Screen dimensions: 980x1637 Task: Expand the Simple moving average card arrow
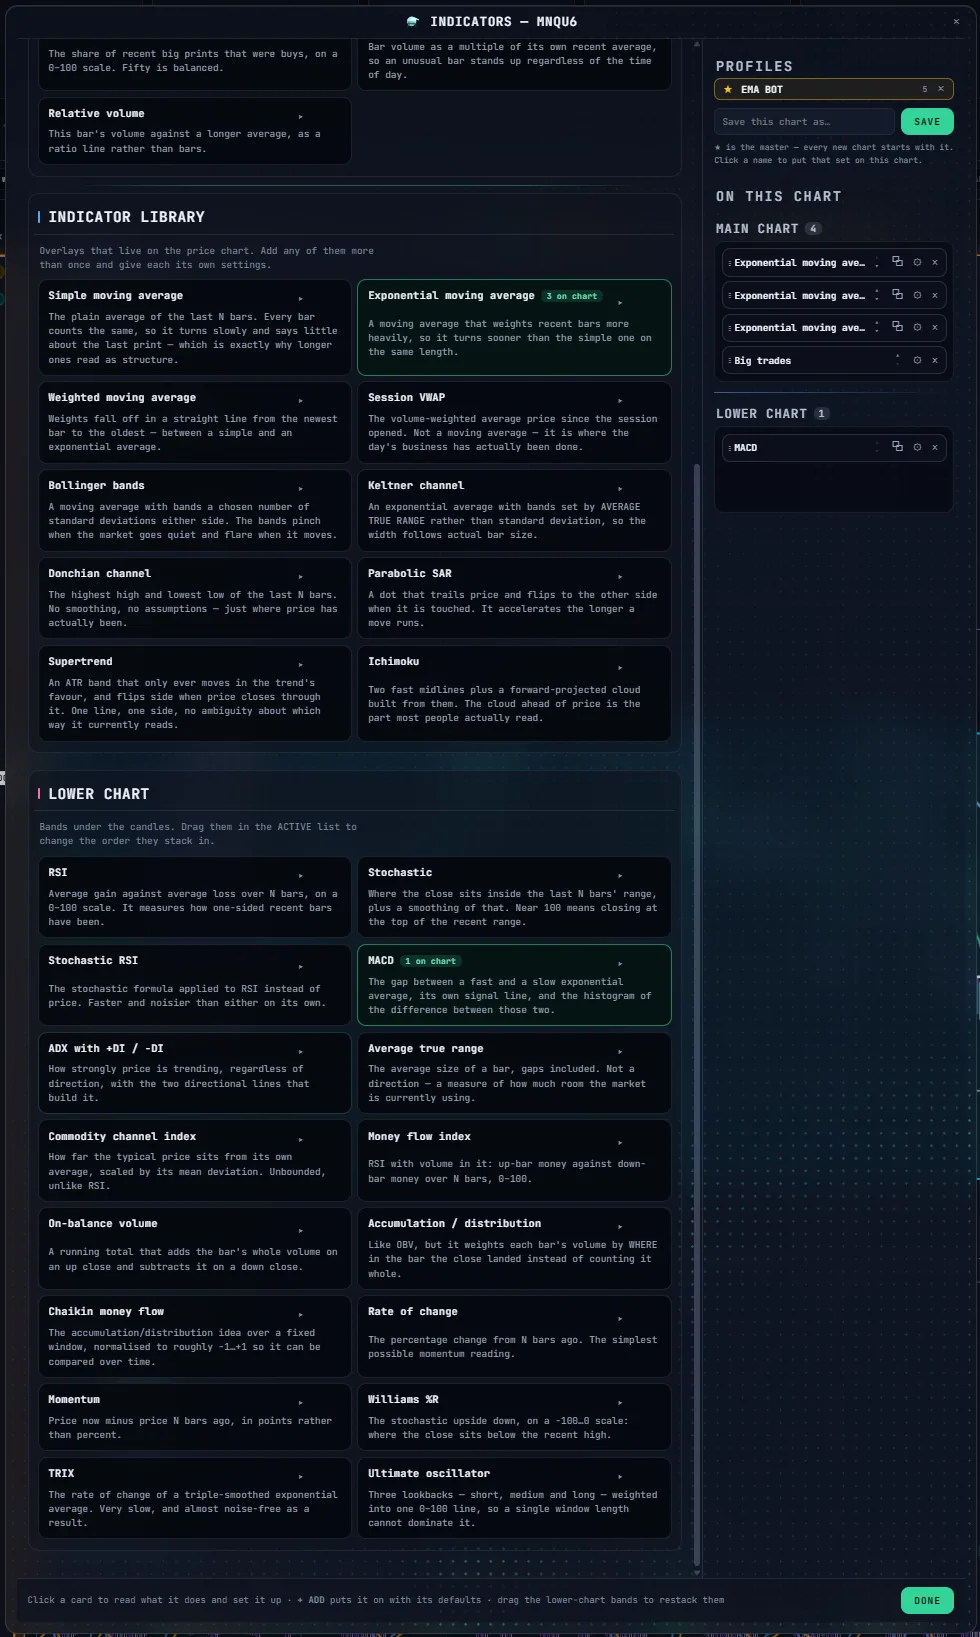pos(300,298)
